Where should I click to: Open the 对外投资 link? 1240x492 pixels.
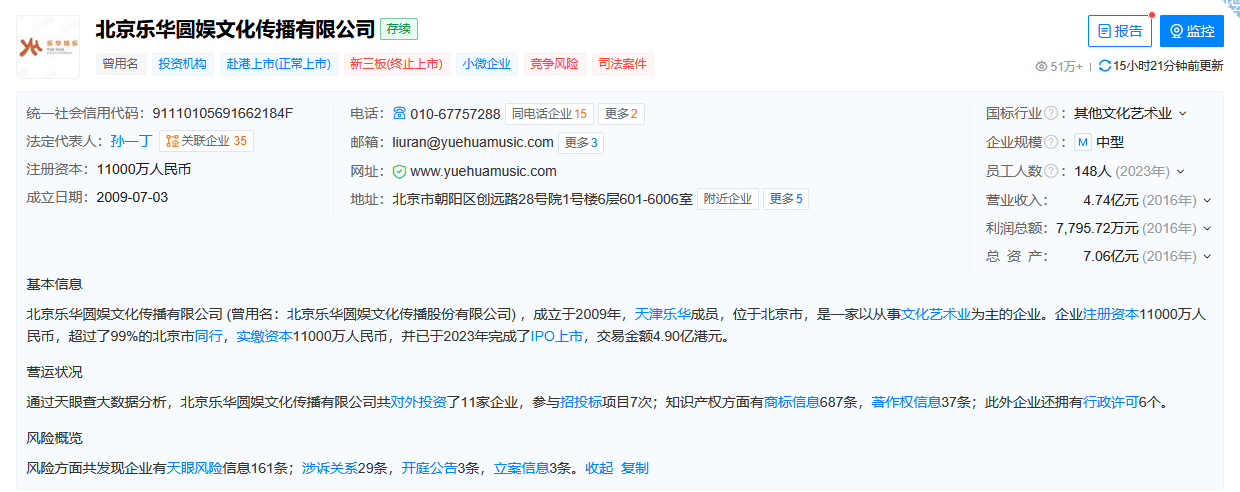coord(419,403)
